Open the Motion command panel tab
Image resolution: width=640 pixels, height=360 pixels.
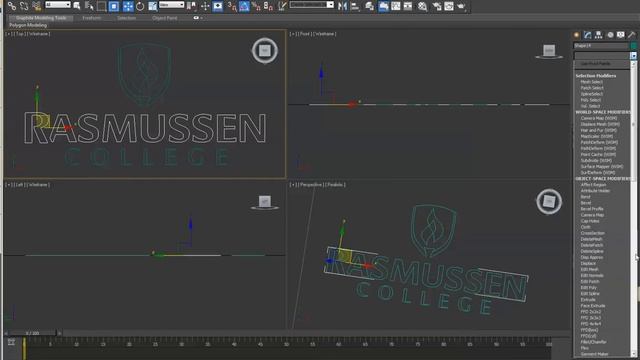[x=610, y=35]
